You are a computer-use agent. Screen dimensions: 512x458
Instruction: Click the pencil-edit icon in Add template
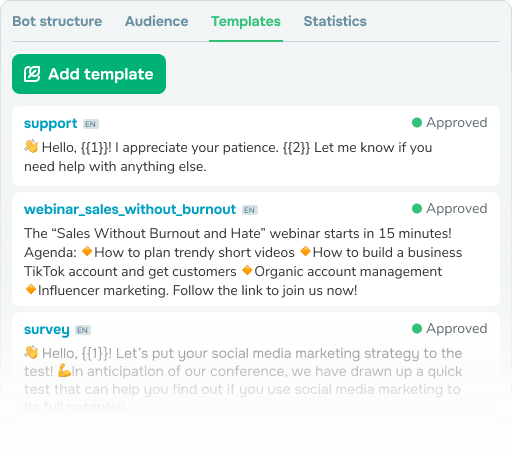(x=32, y=74)
